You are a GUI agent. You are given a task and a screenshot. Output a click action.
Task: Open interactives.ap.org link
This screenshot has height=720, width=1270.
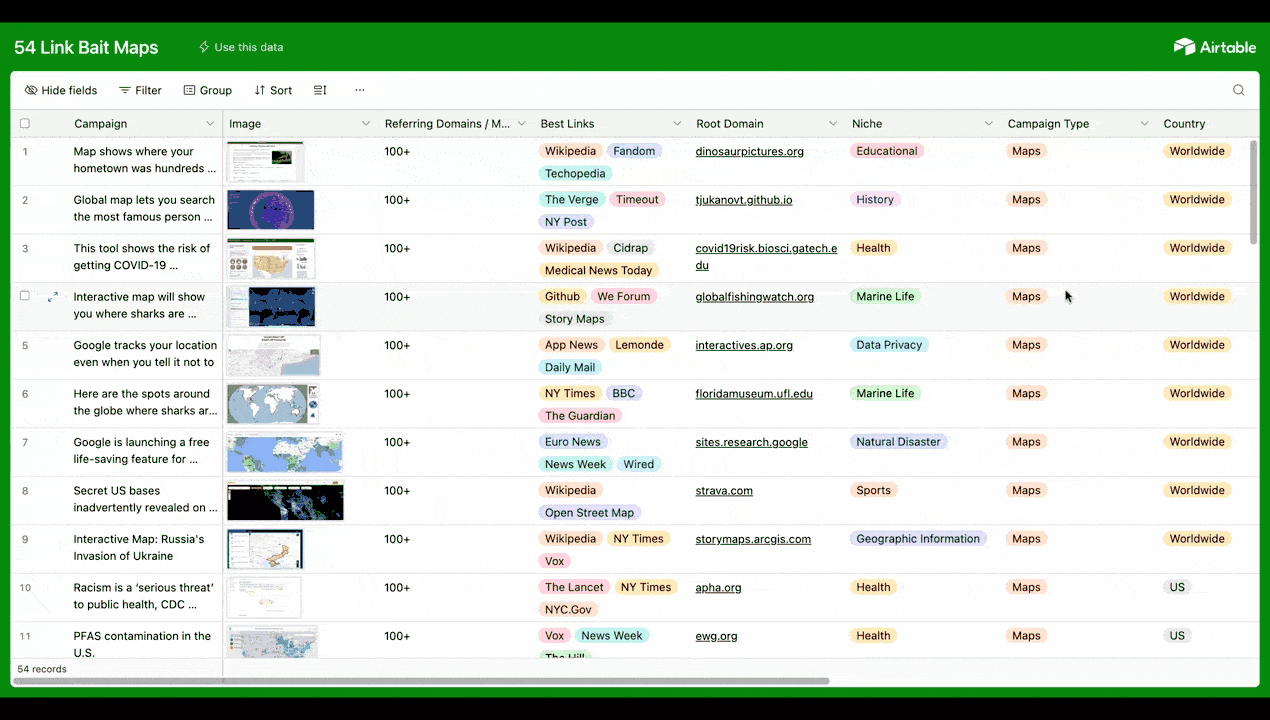click(x=744, y=345)
